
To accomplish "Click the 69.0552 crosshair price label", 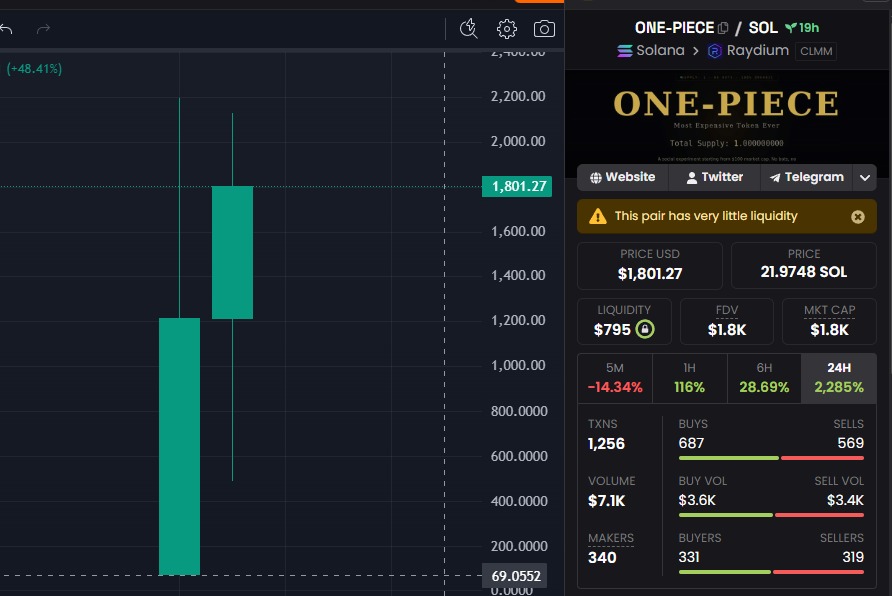I will (x=515, y=576).
